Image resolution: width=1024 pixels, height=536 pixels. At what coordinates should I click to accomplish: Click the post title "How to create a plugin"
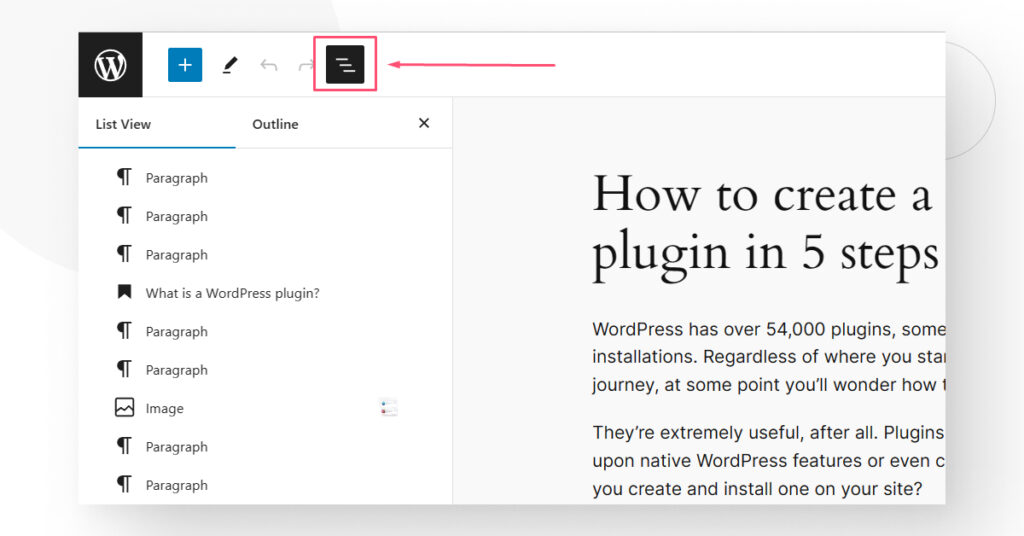[767, 225]
